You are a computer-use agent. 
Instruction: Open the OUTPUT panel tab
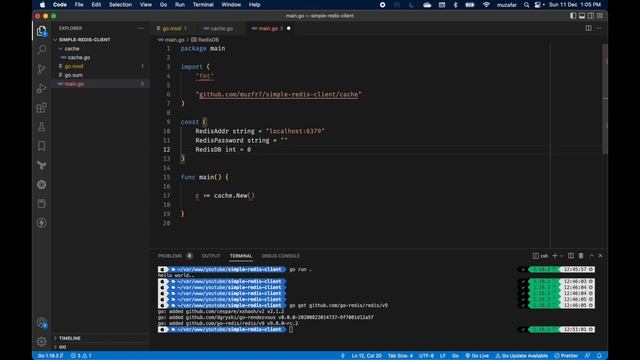pyautogui.click(x=211, y=256)
